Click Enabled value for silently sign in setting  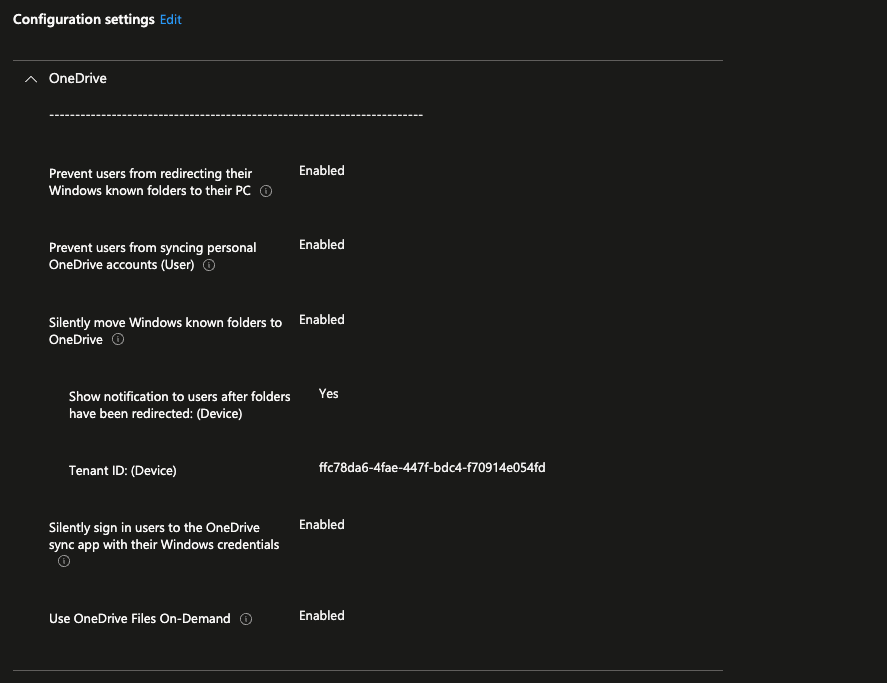[x=321, y=525]
